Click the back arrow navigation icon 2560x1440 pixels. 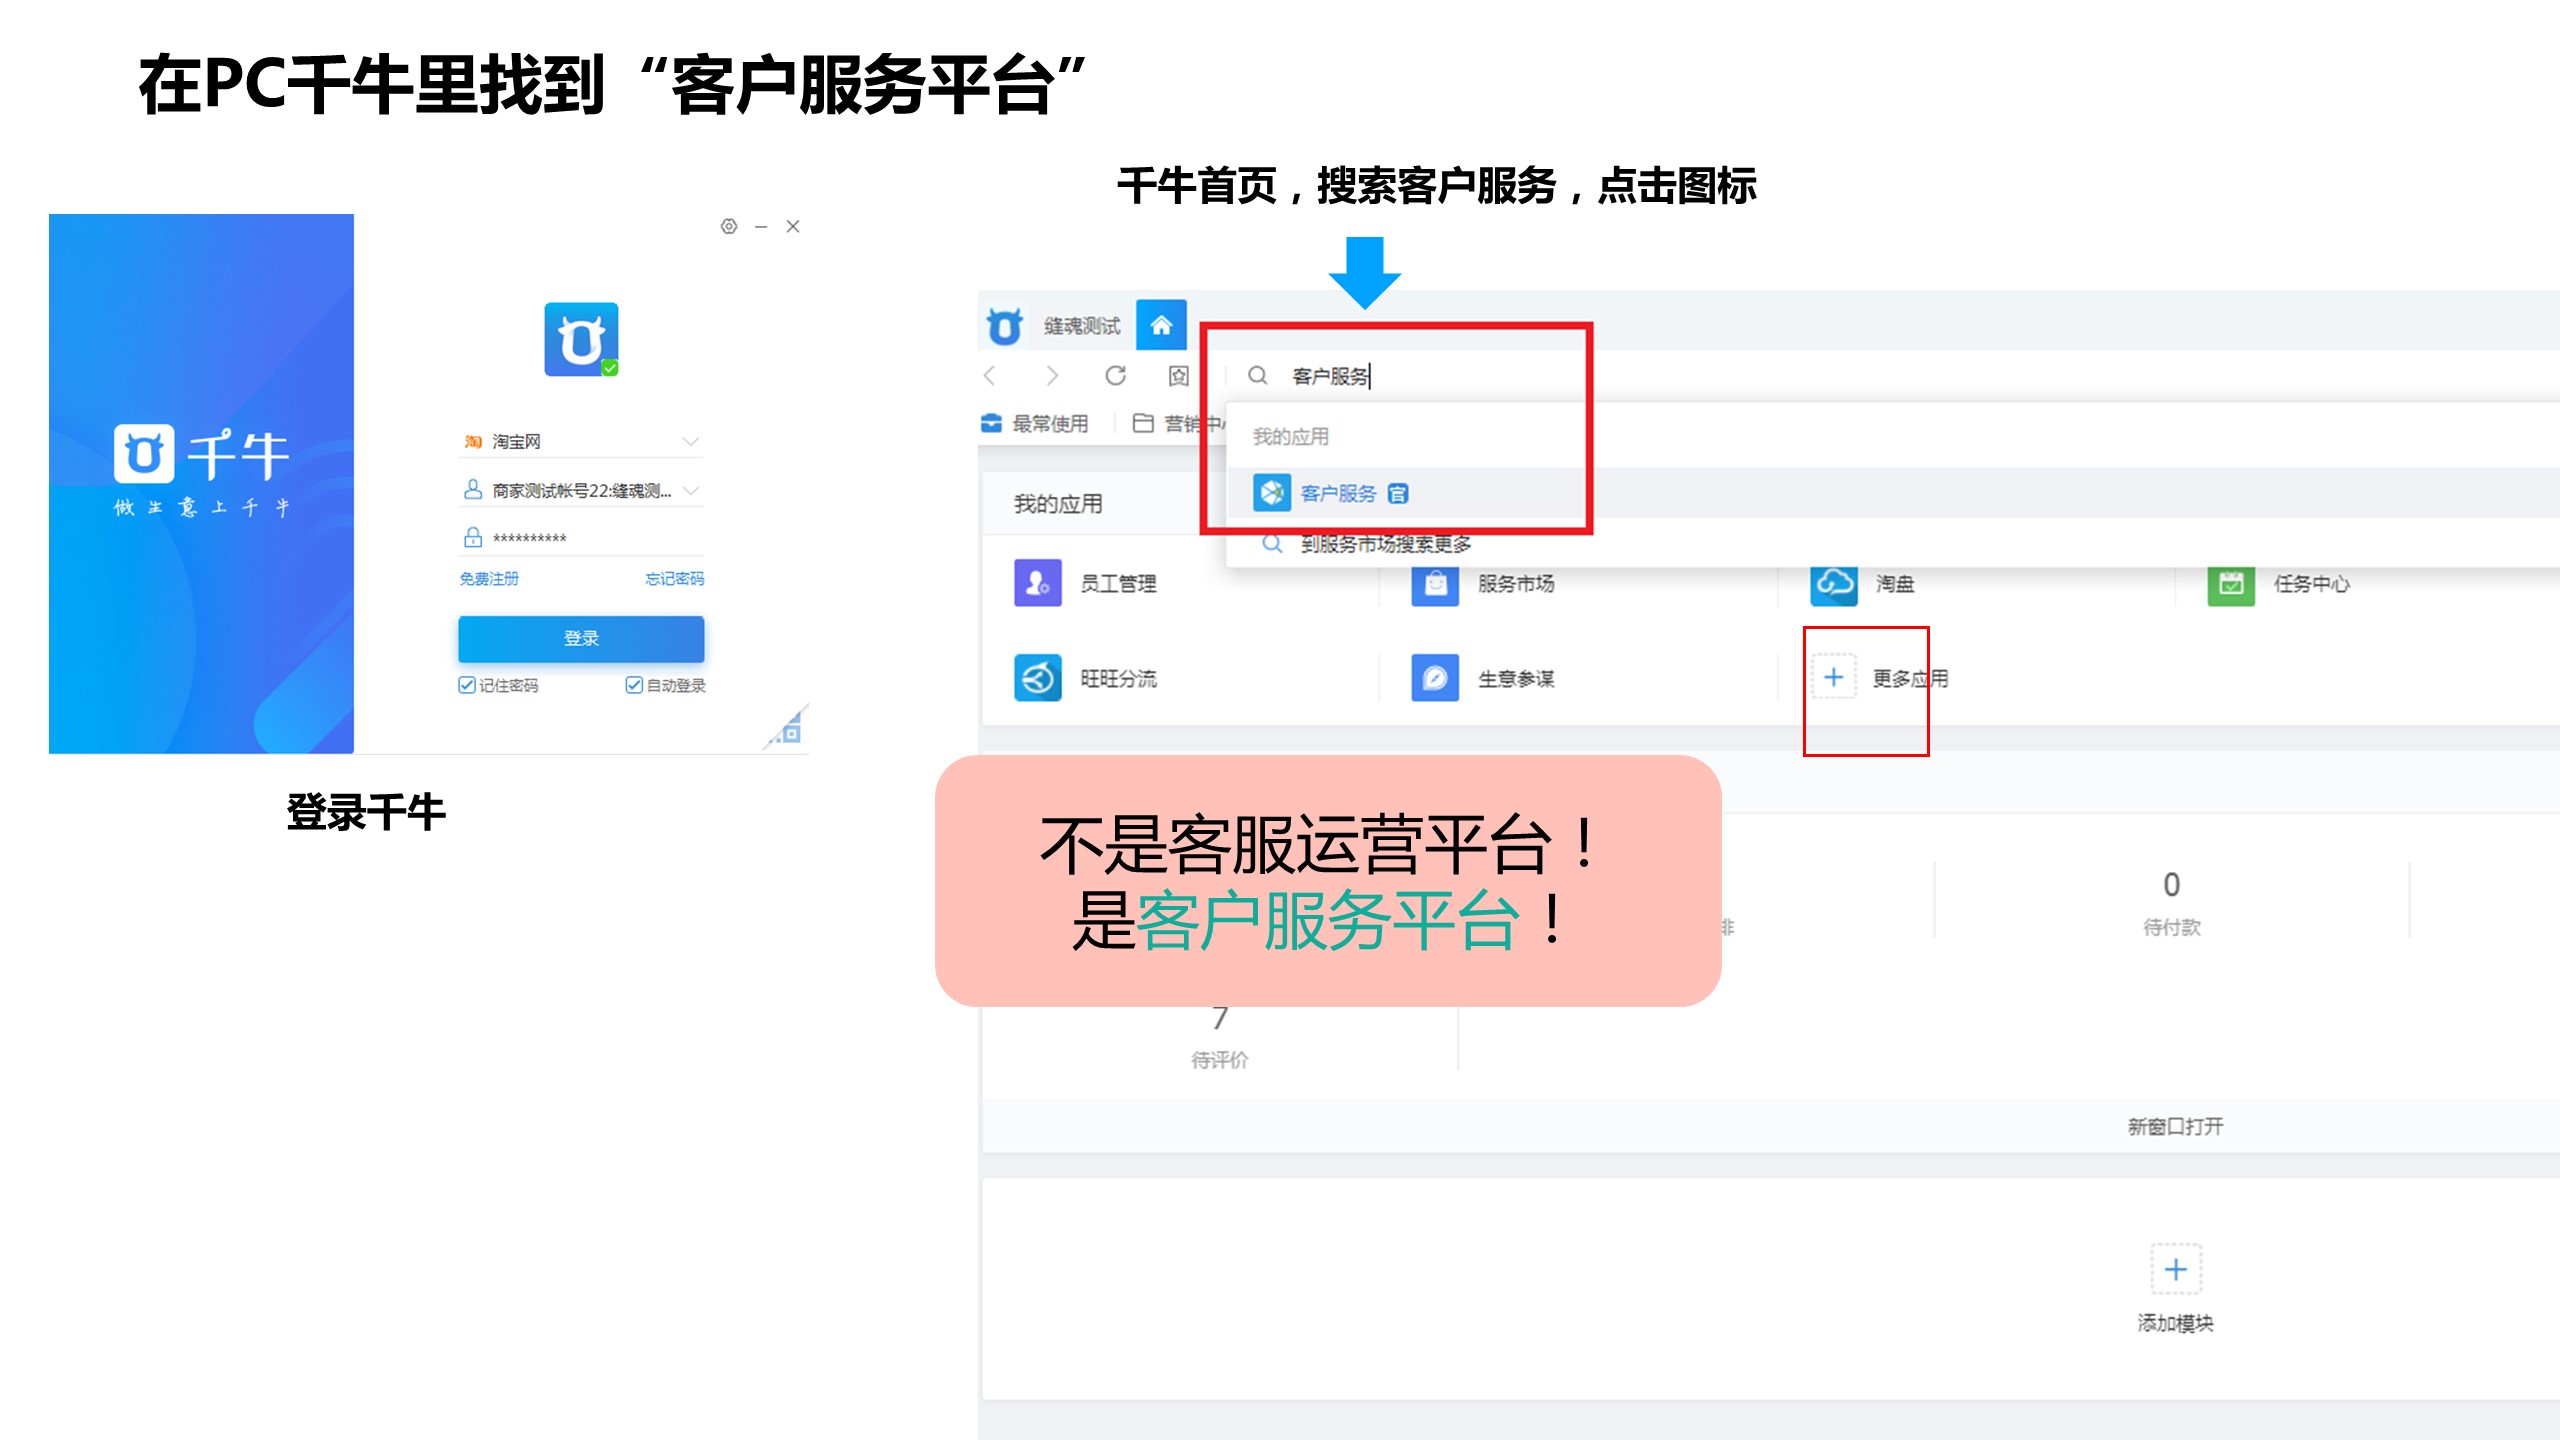click(x=990, y=375)
